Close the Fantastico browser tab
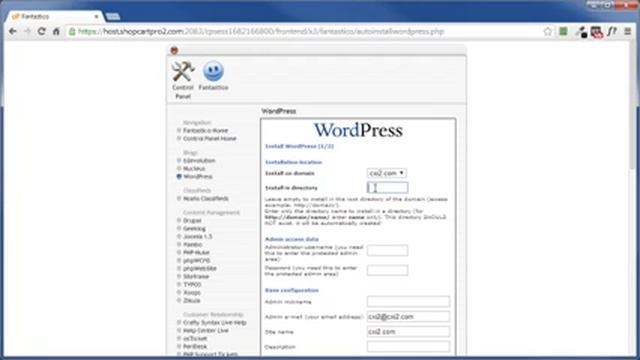Image resolution: width=640 pixels, height=360 pixels. click(x=96, y=16)
